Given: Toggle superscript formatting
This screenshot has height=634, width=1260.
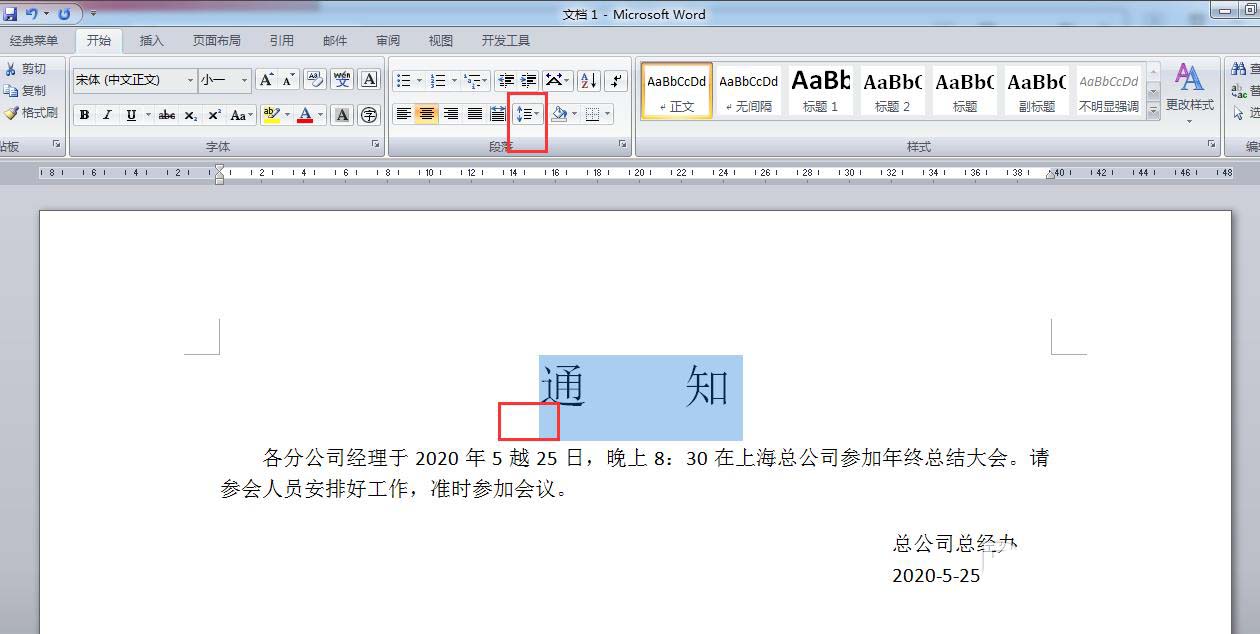Looking at the screenshot, I should 214,115.
